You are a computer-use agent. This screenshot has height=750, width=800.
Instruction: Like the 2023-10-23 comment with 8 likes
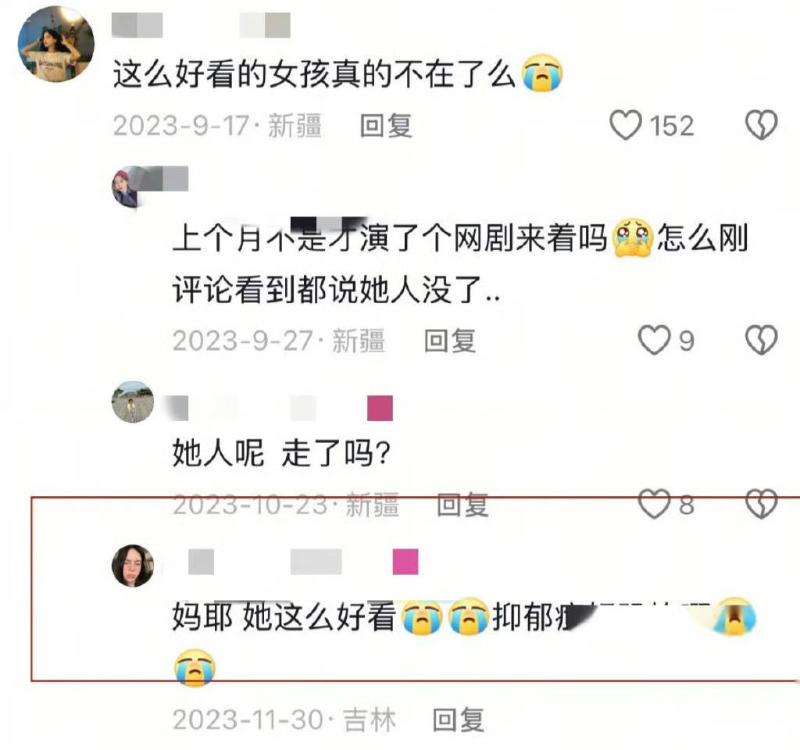click(x=654, y=504)
